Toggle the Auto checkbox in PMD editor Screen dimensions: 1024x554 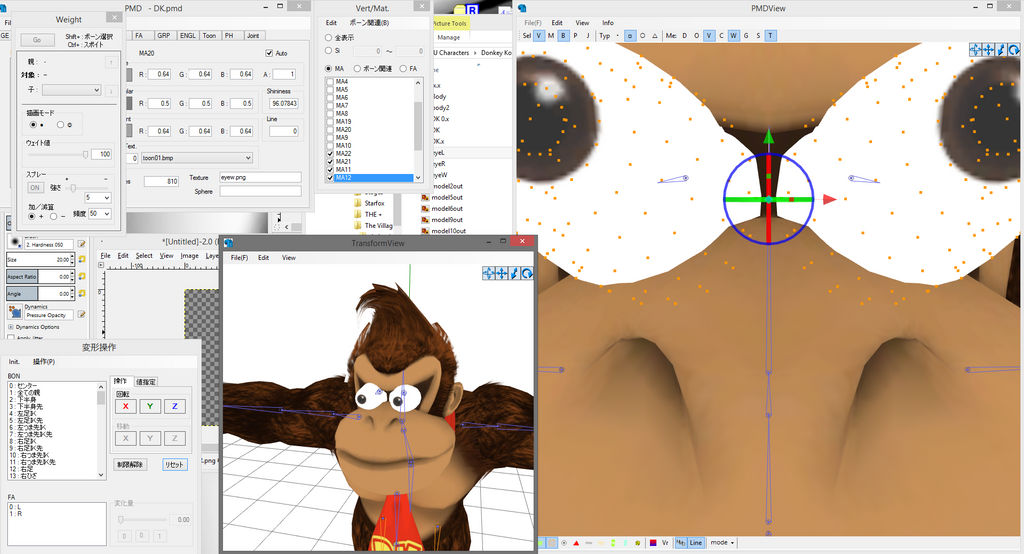point(269,53)
